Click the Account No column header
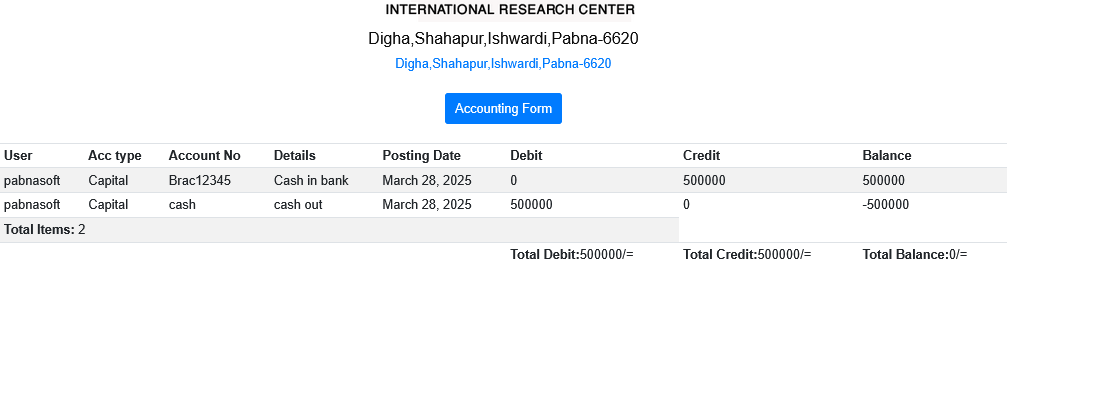Screen dimensions: 1096x400 [x=204, y=155]
